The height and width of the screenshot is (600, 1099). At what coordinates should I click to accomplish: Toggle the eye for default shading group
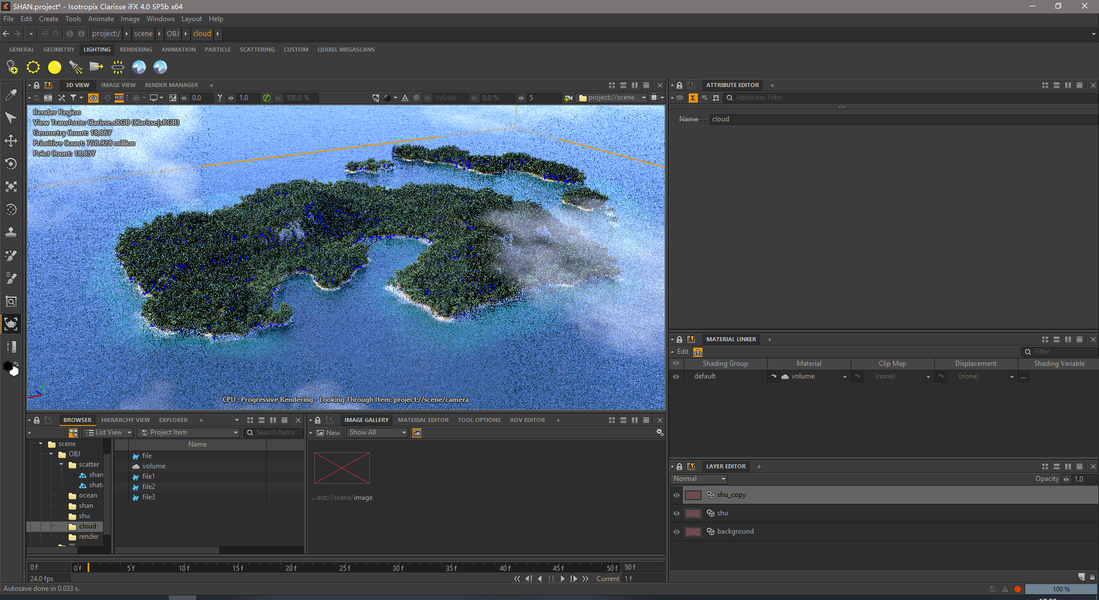tap(676, 377)
